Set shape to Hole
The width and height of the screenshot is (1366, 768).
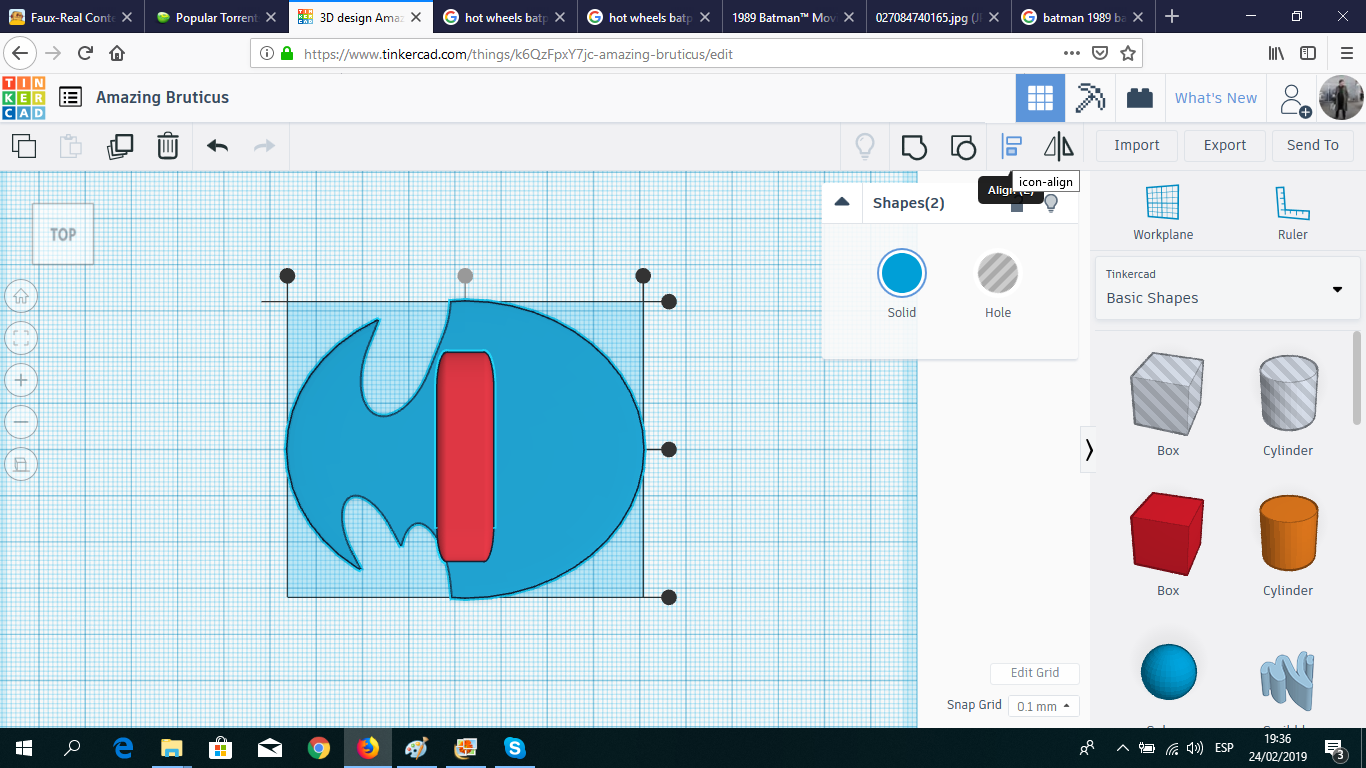[x=998, y=274]
